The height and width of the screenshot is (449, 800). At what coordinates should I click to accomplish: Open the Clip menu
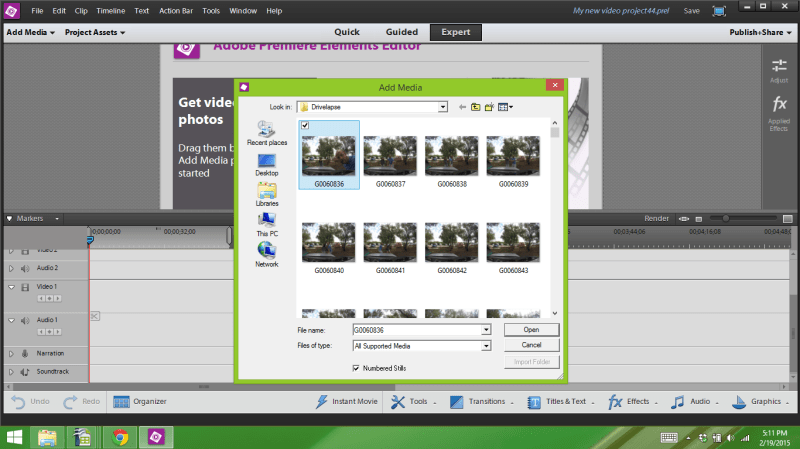81,11
